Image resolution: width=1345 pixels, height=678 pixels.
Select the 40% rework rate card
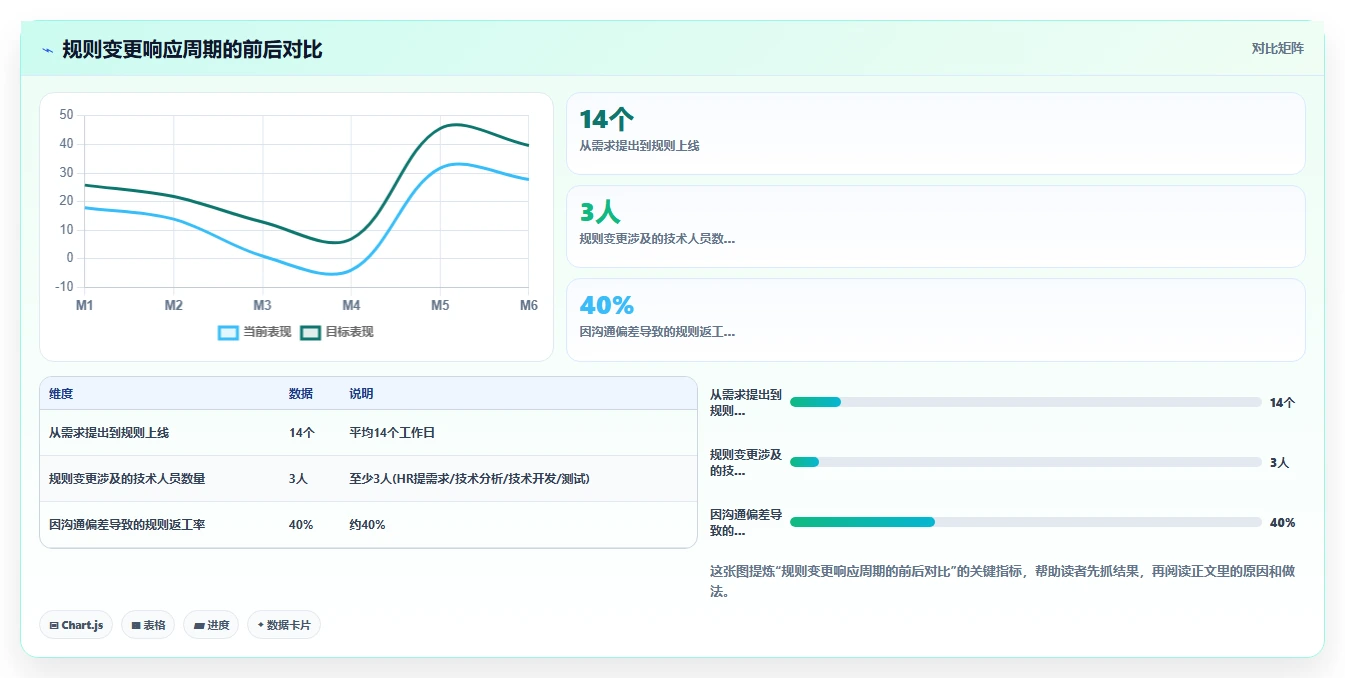pos(935,320)
